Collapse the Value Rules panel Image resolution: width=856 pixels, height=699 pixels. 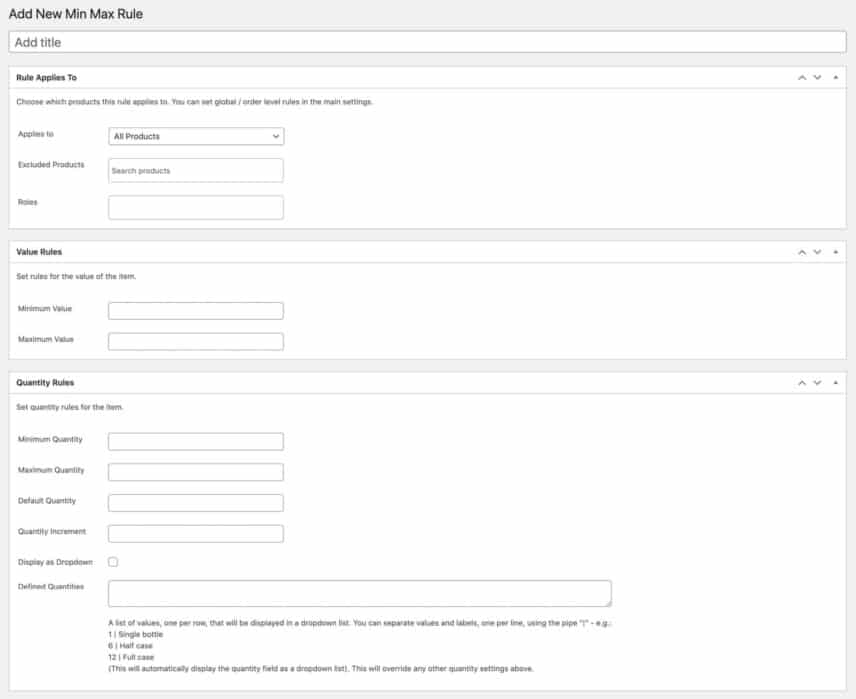pos(838,251)
